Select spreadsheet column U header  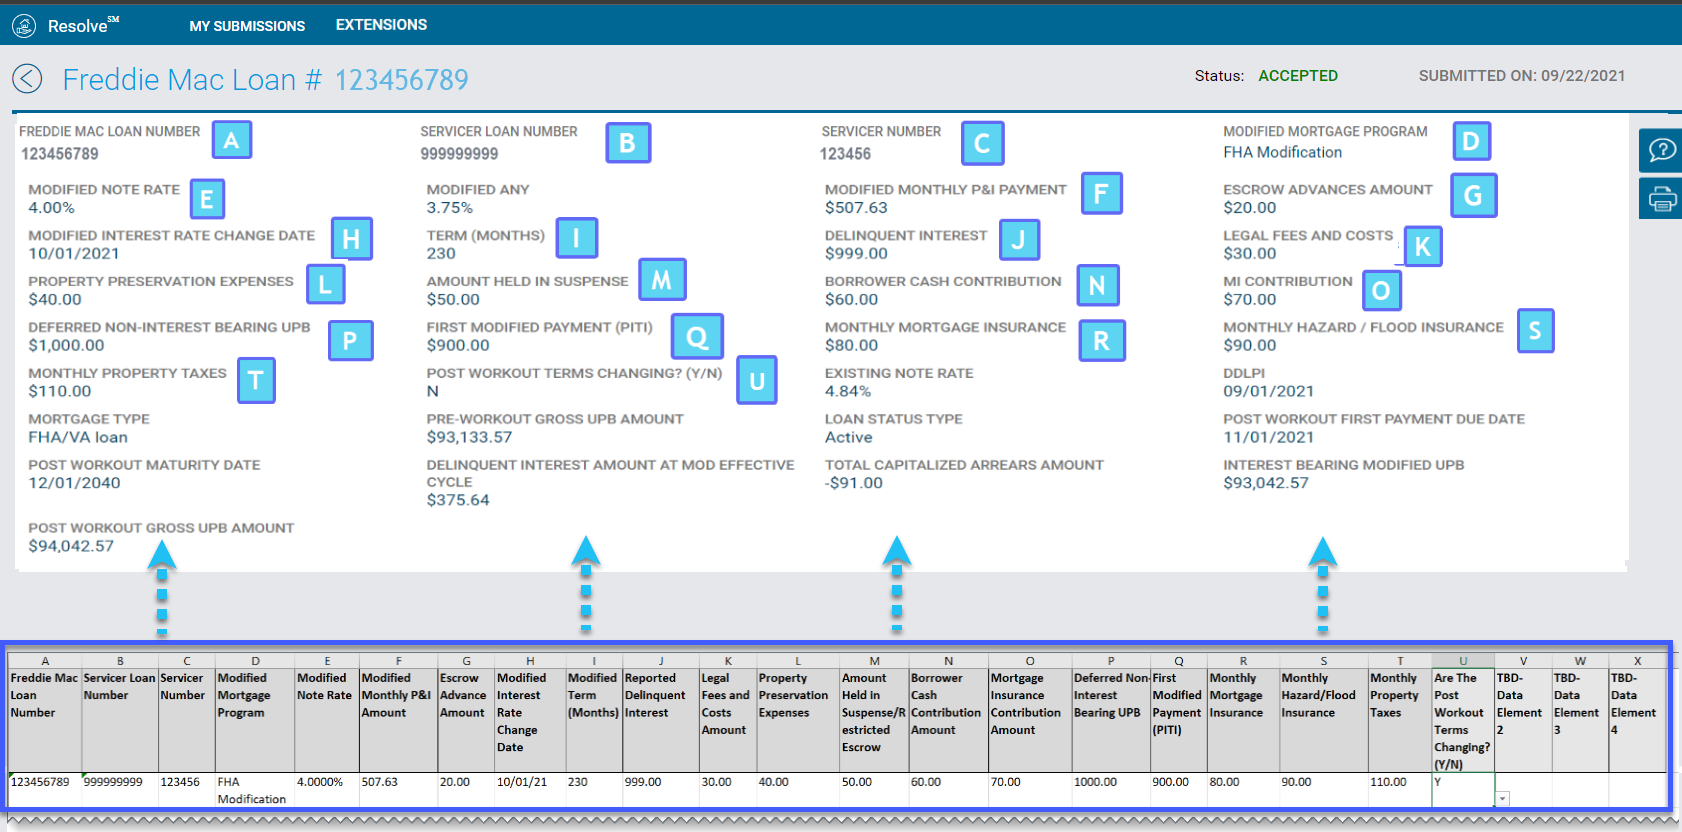(x=1463, y=661)
